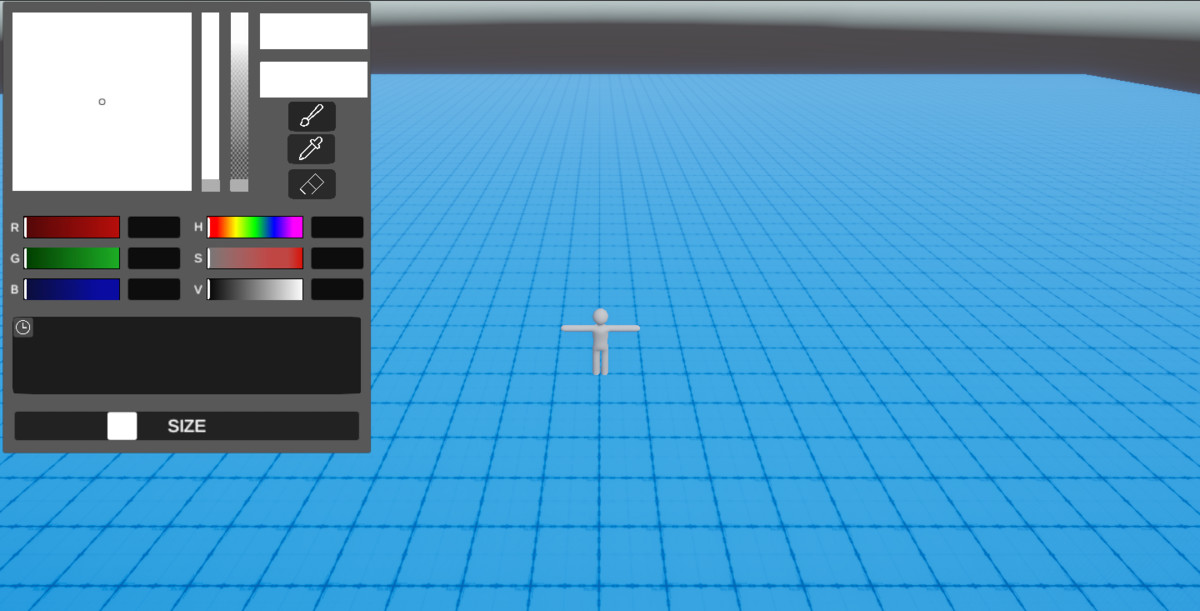Click the green G channel slider
Screen dimensions: 1200x611
(72, 258)
